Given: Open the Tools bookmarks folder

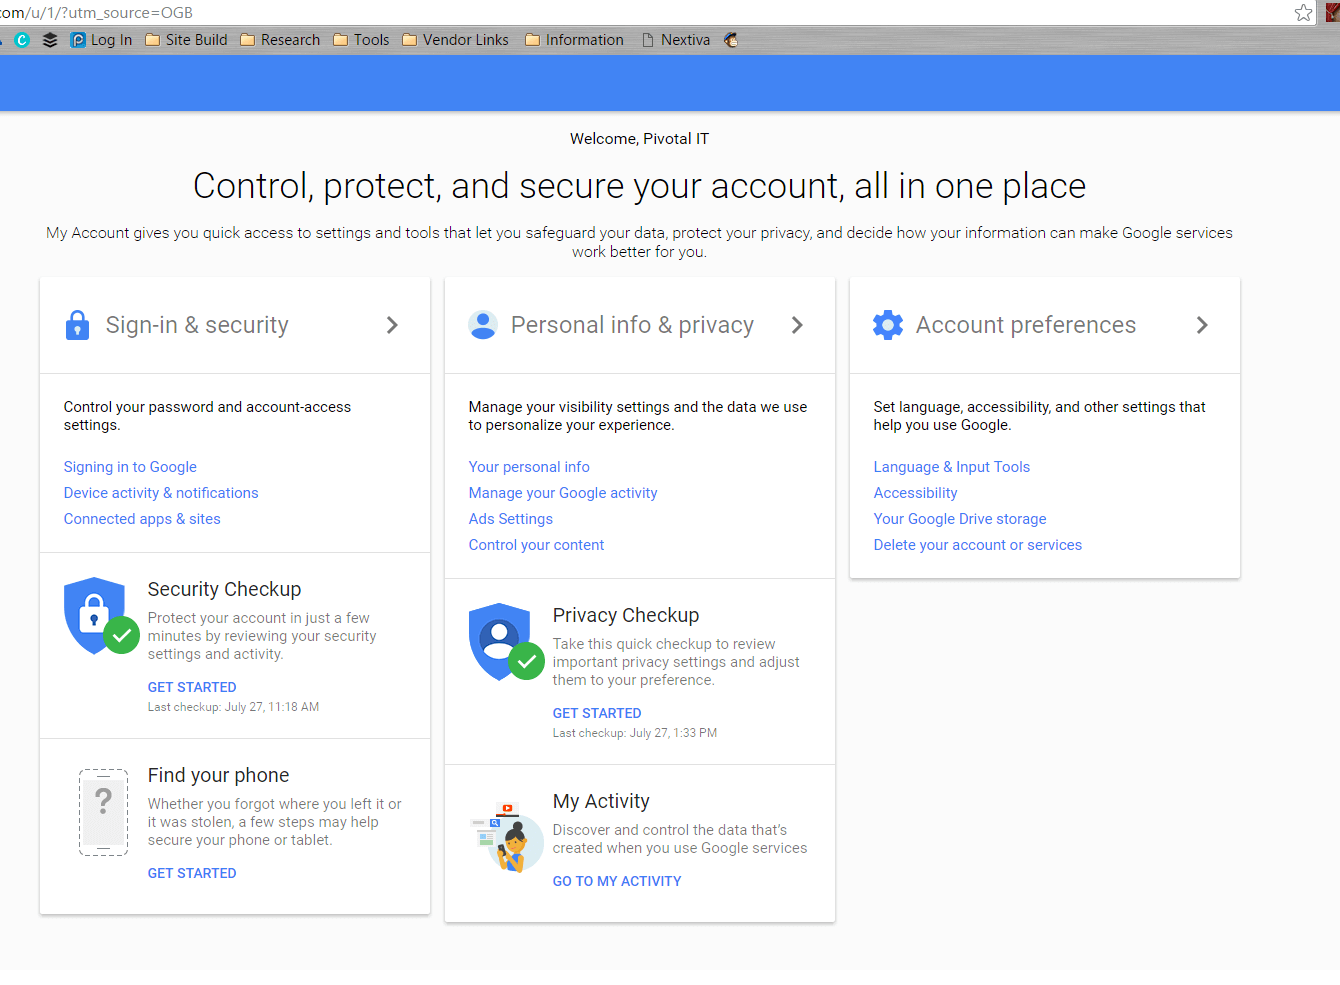Looking at the screenshot, I should tap(361, 40).
